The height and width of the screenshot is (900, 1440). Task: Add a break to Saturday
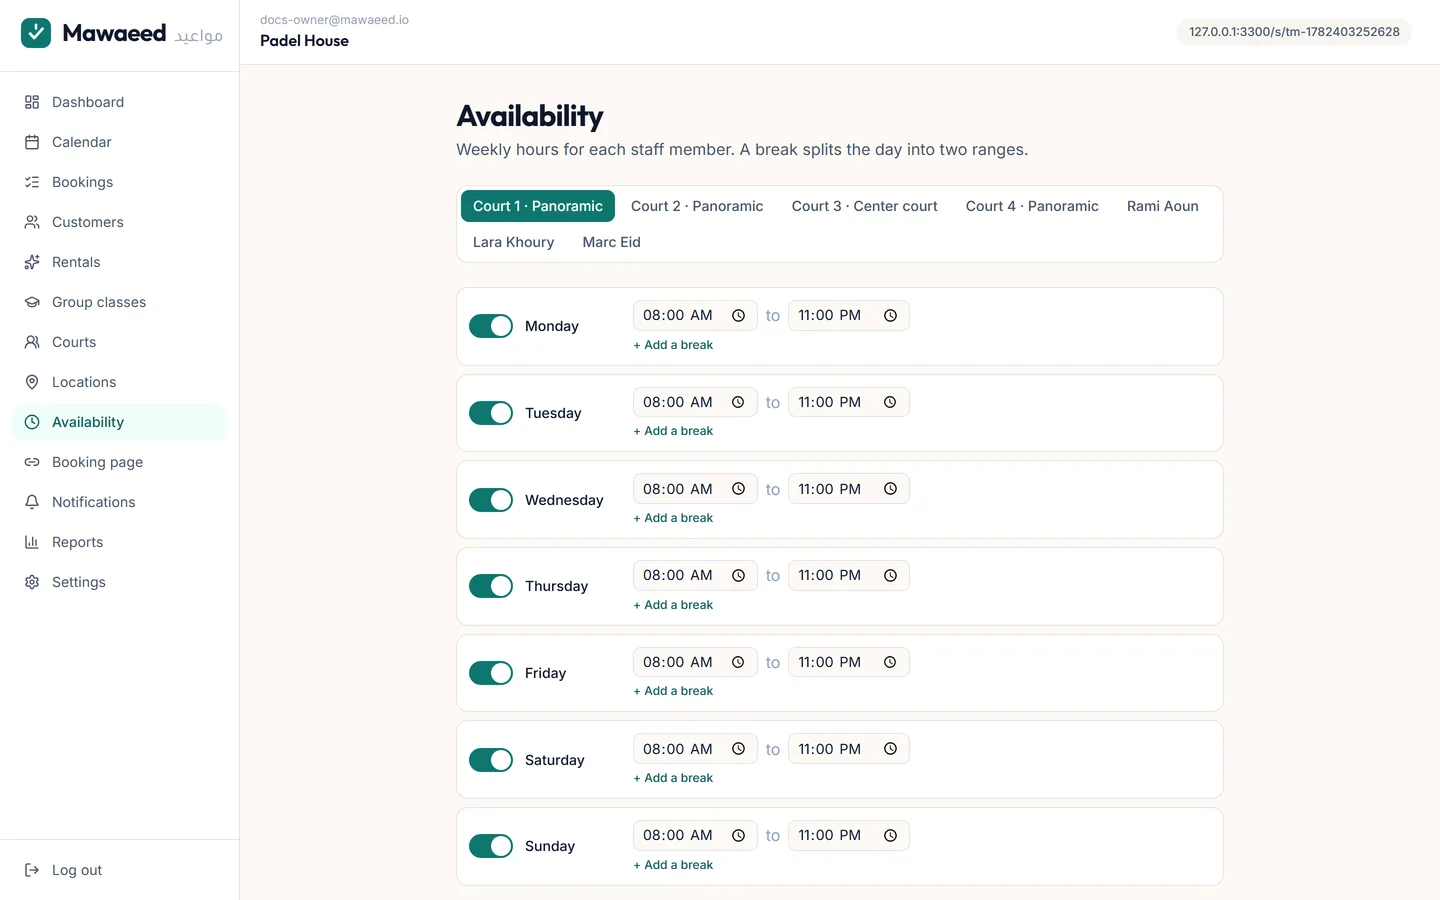pos(673,778)
